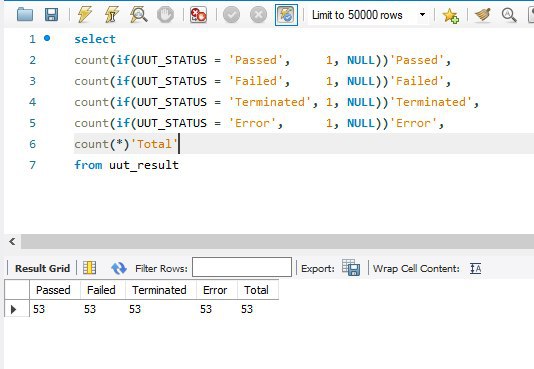Save the script with floppy disk icon
The image size is (534, 369).
click(x=51, y=15)
